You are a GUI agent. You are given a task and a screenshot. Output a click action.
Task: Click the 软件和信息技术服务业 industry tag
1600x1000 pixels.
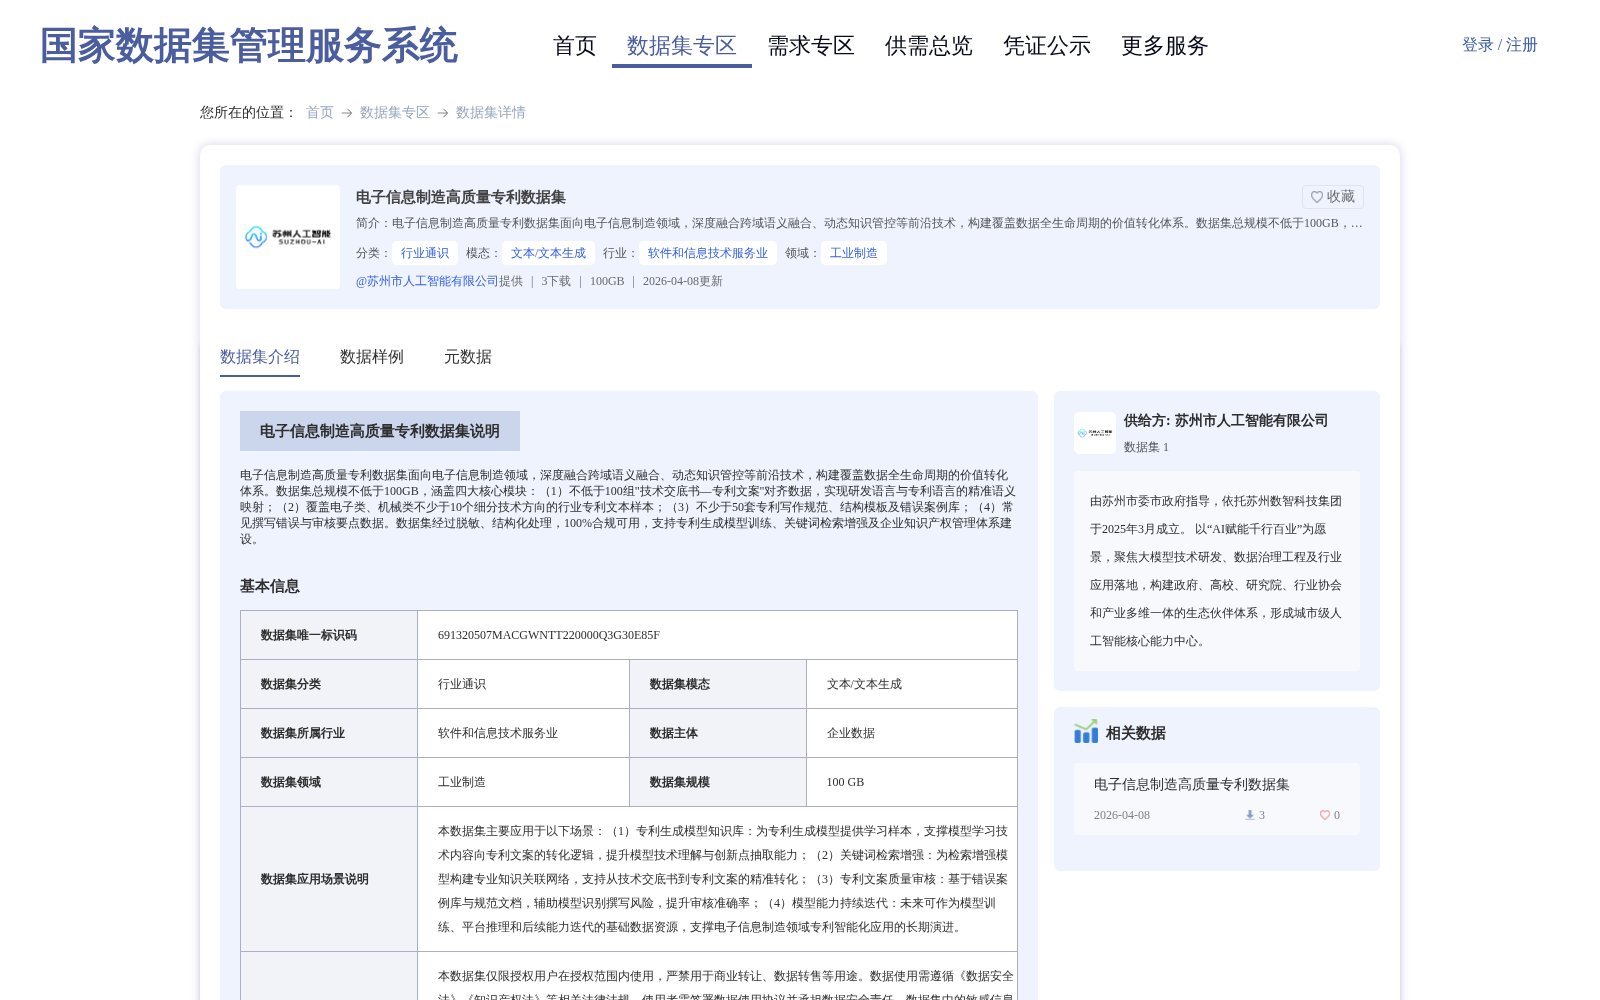click(x=708, y=253)
